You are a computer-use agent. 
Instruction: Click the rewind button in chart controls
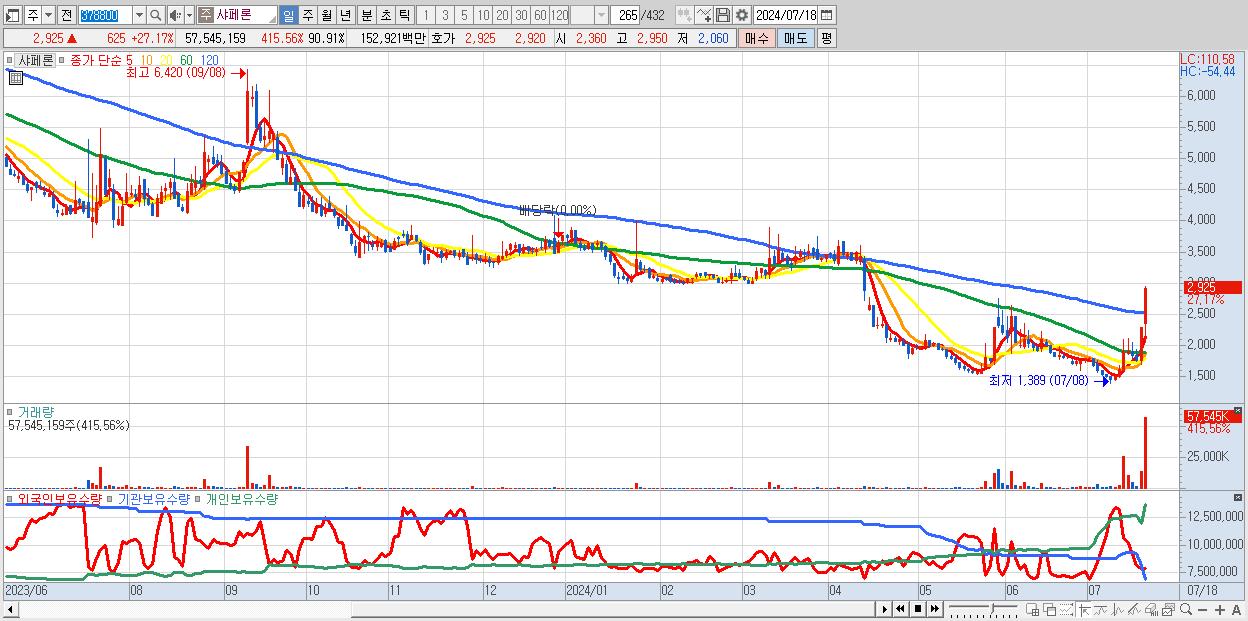click(x=900, y=609)
